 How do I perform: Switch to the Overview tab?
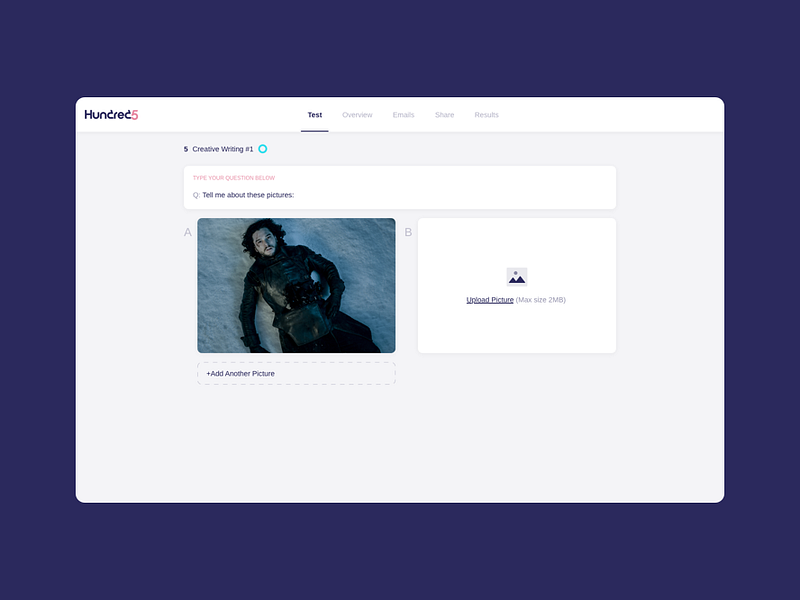pyautogui.click(x=357, y=115)
